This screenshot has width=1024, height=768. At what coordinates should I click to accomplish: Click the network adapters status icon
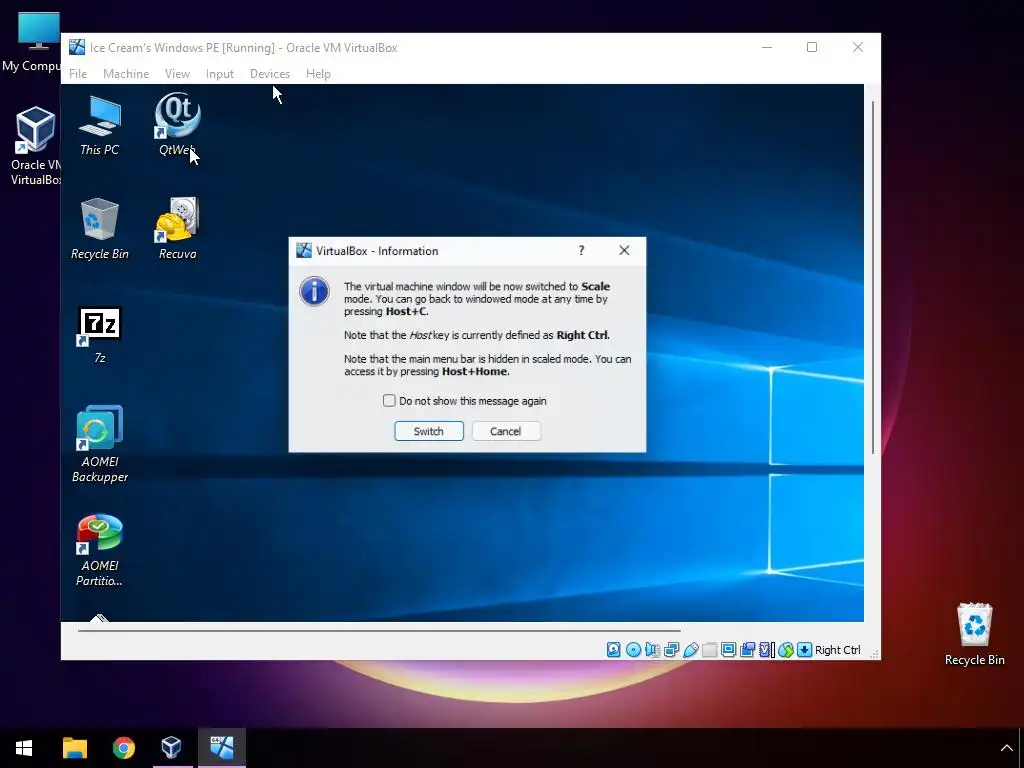coord(671,650)
